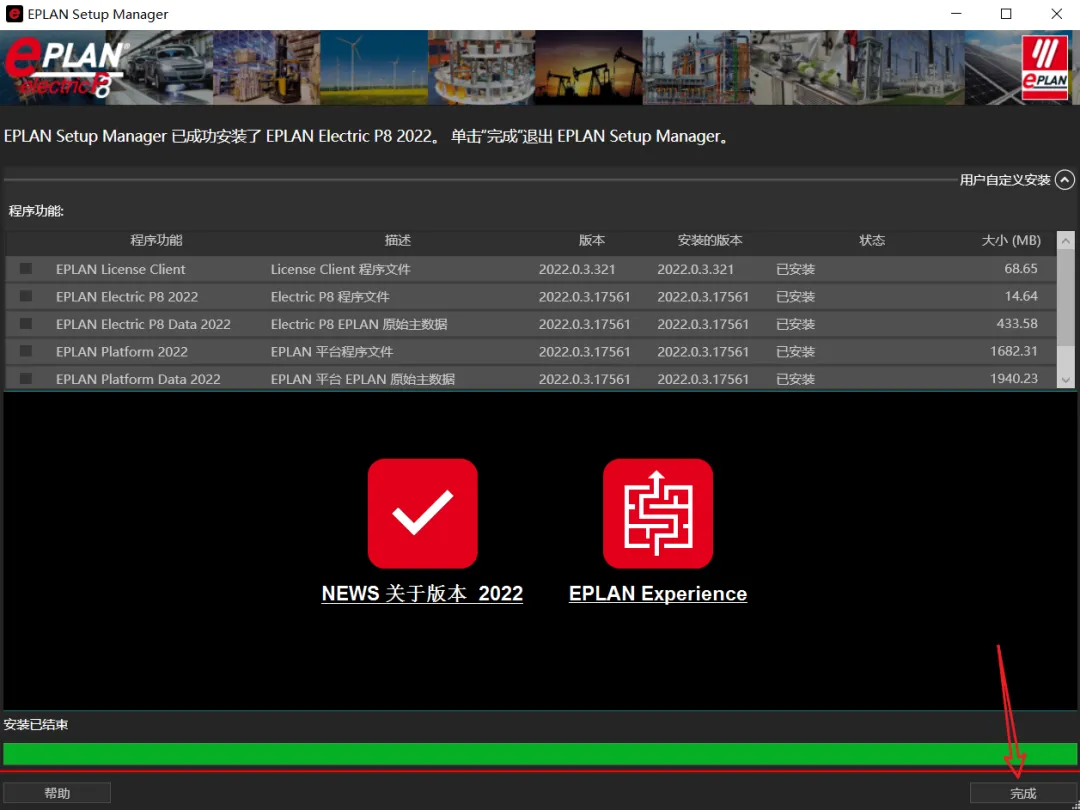This screenshot has width=1080, height=810.
Task: Click the 大小 (MB) column header
Action: tap(1010, 240)
